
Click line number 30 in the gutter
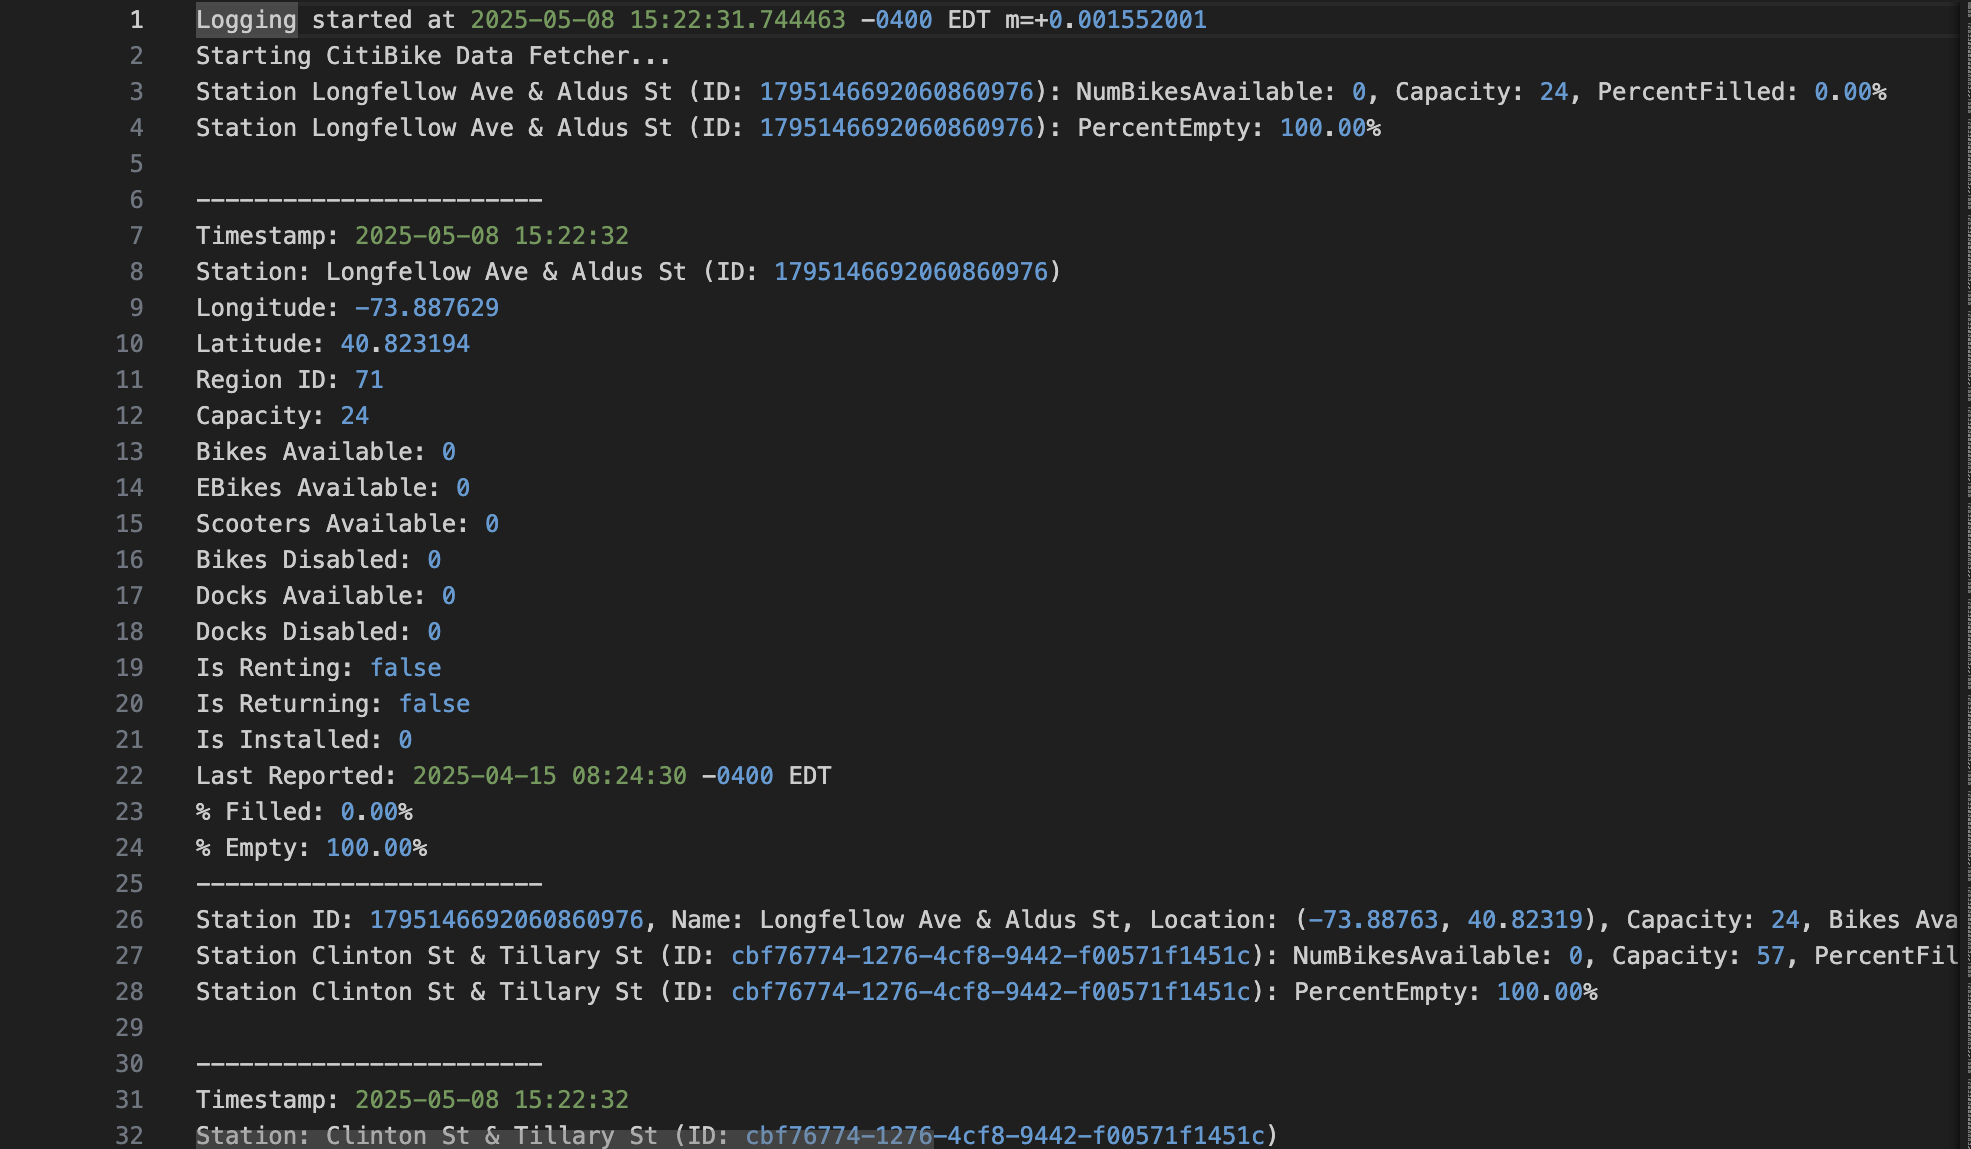[x=129, y=1064]
